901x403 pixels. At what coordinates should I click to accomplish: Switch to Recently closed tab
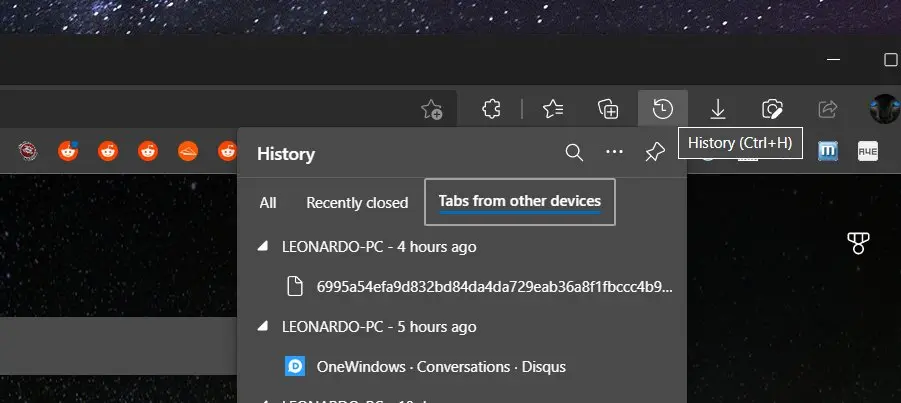tap(357, 202)
